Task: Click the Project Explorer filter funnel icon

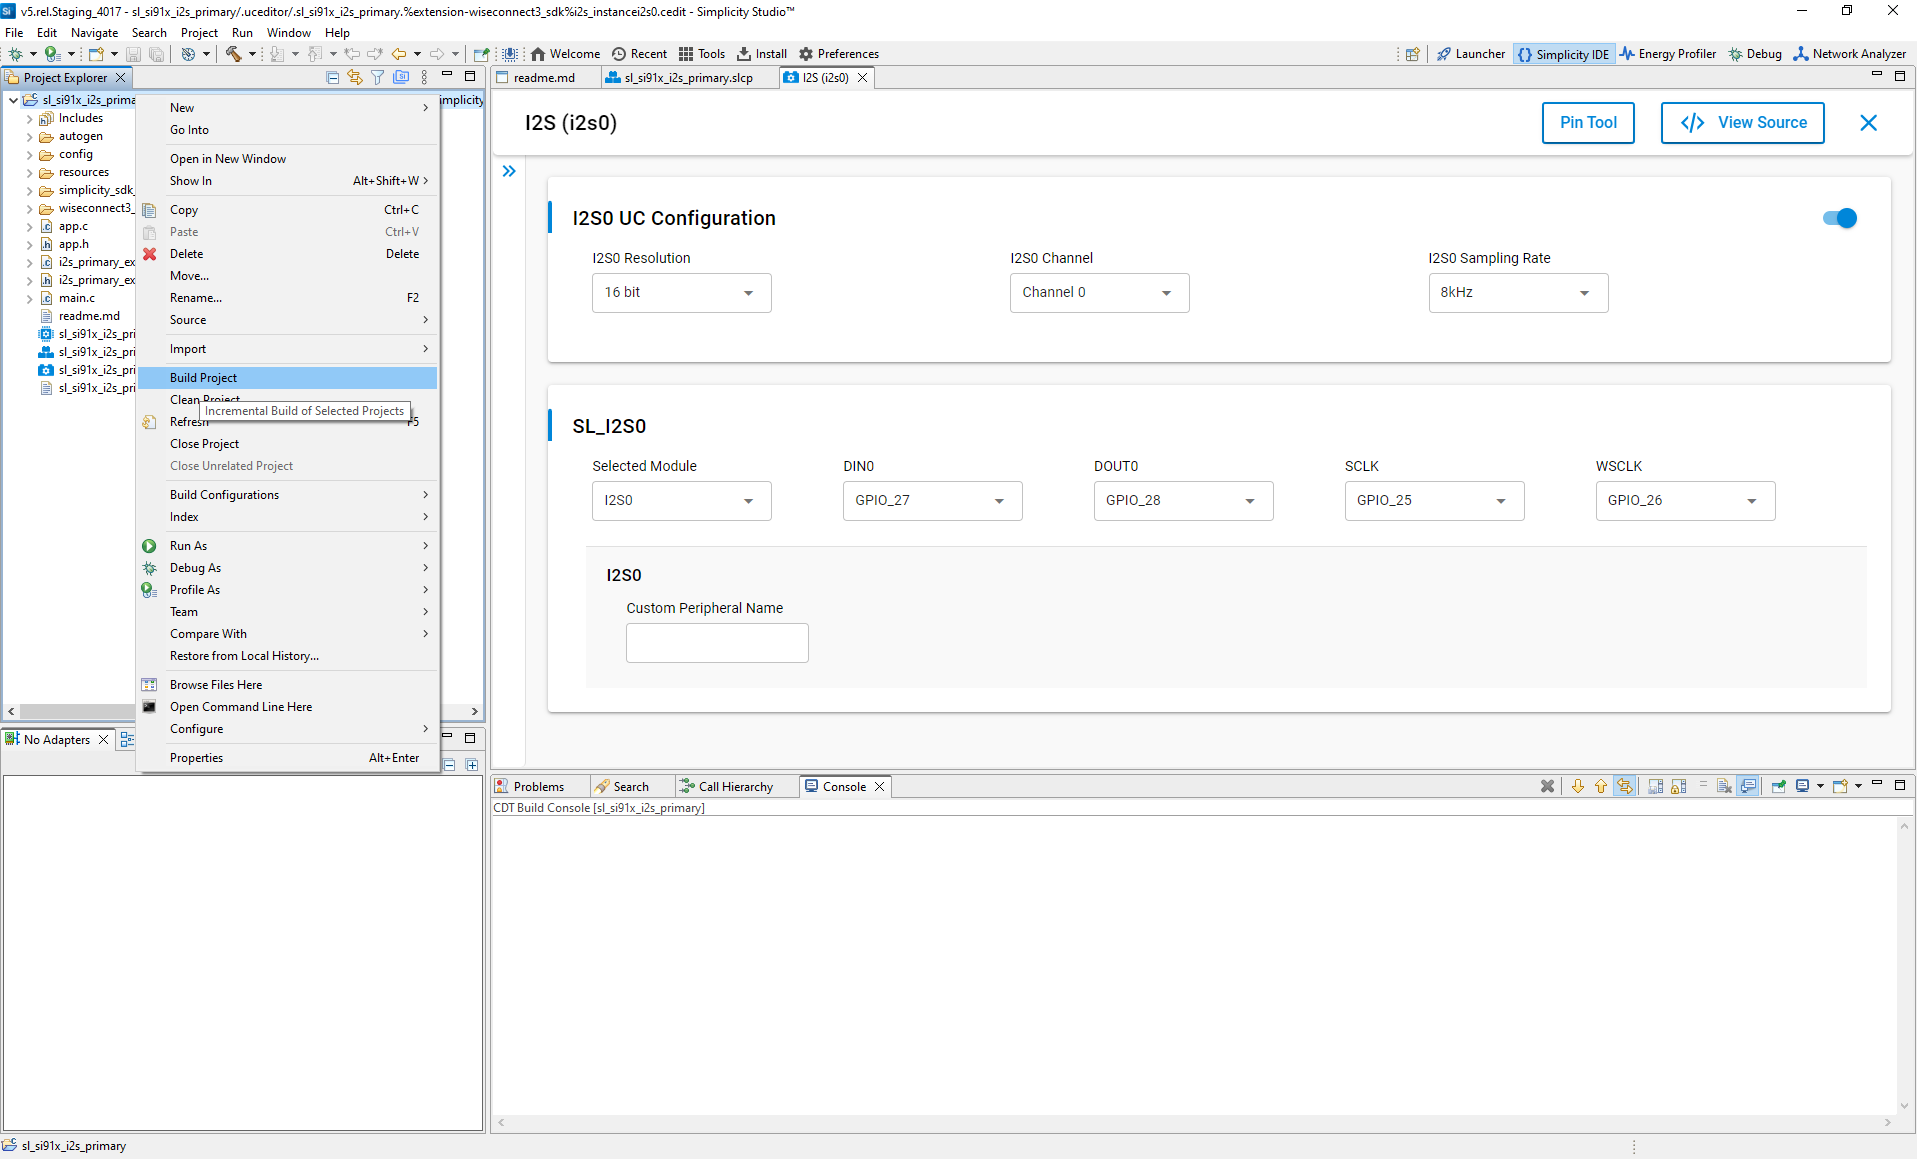Action: 377,77
